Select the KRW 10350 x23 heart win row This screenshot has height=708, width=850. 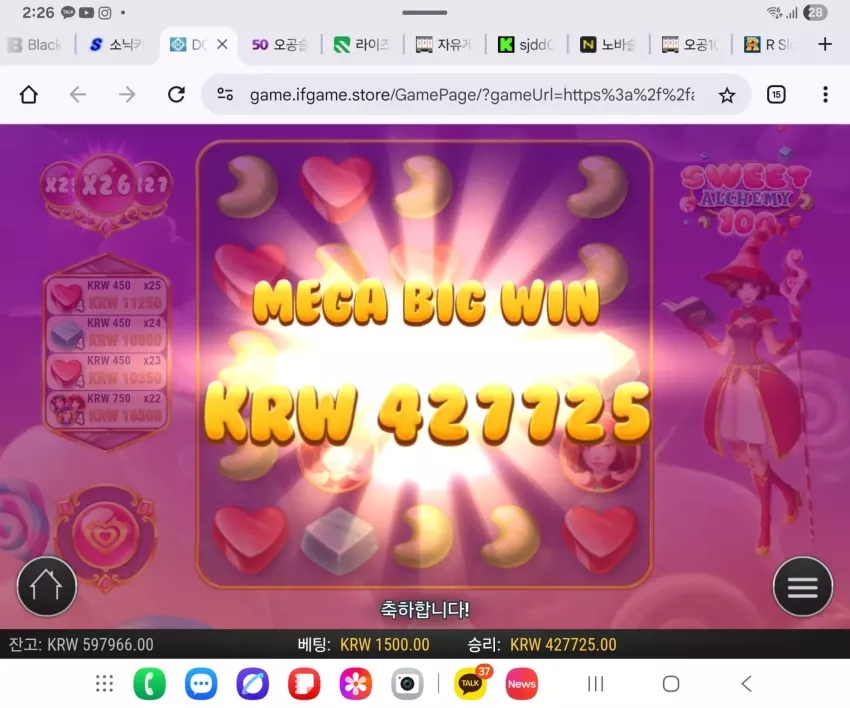coord(106,371)
